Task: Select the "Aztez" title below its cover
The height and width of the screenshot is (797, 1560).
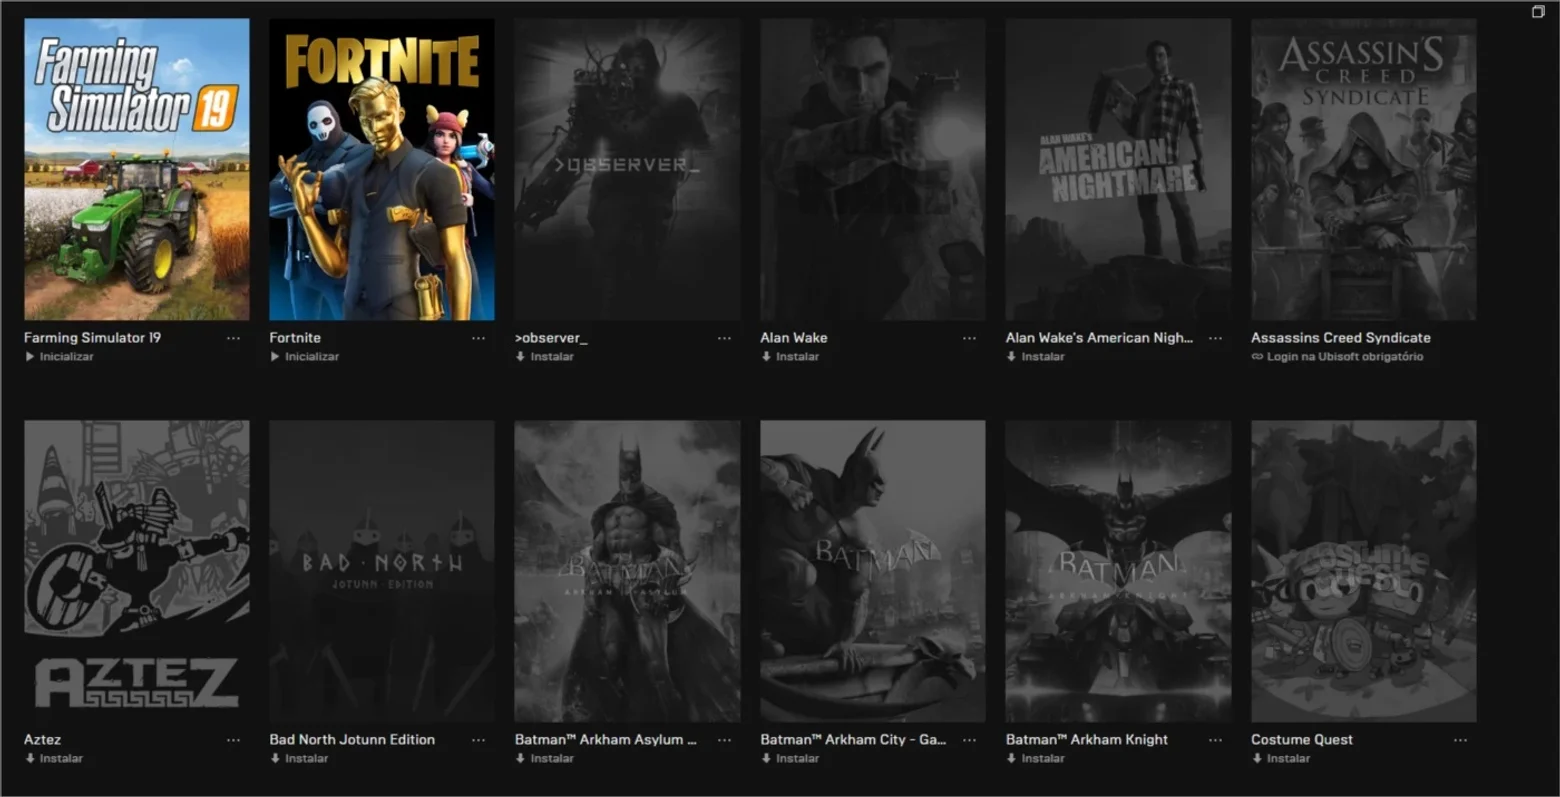Action: [42, 740]
